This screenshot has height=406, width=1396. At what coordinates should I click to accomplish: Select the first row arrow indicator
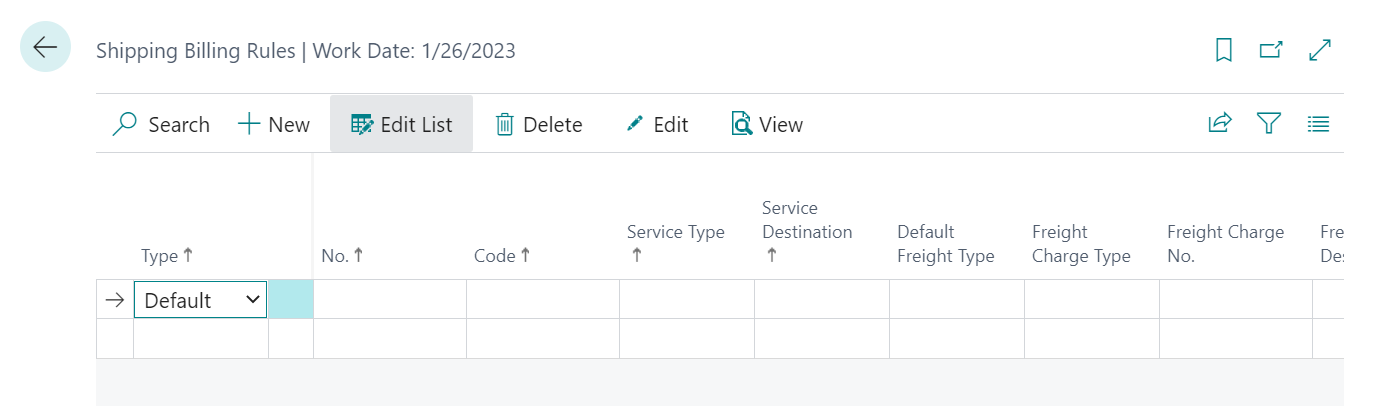pyautogui.click(x=115, y=300)
